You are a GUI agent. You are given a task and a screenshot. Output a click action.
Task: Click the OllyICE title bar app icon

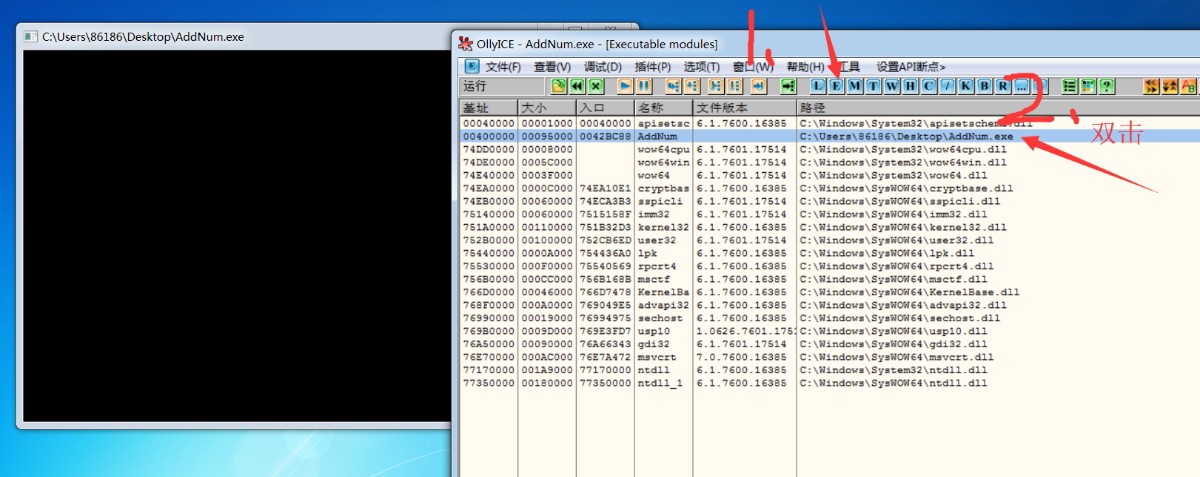click(x=465, y=43)
